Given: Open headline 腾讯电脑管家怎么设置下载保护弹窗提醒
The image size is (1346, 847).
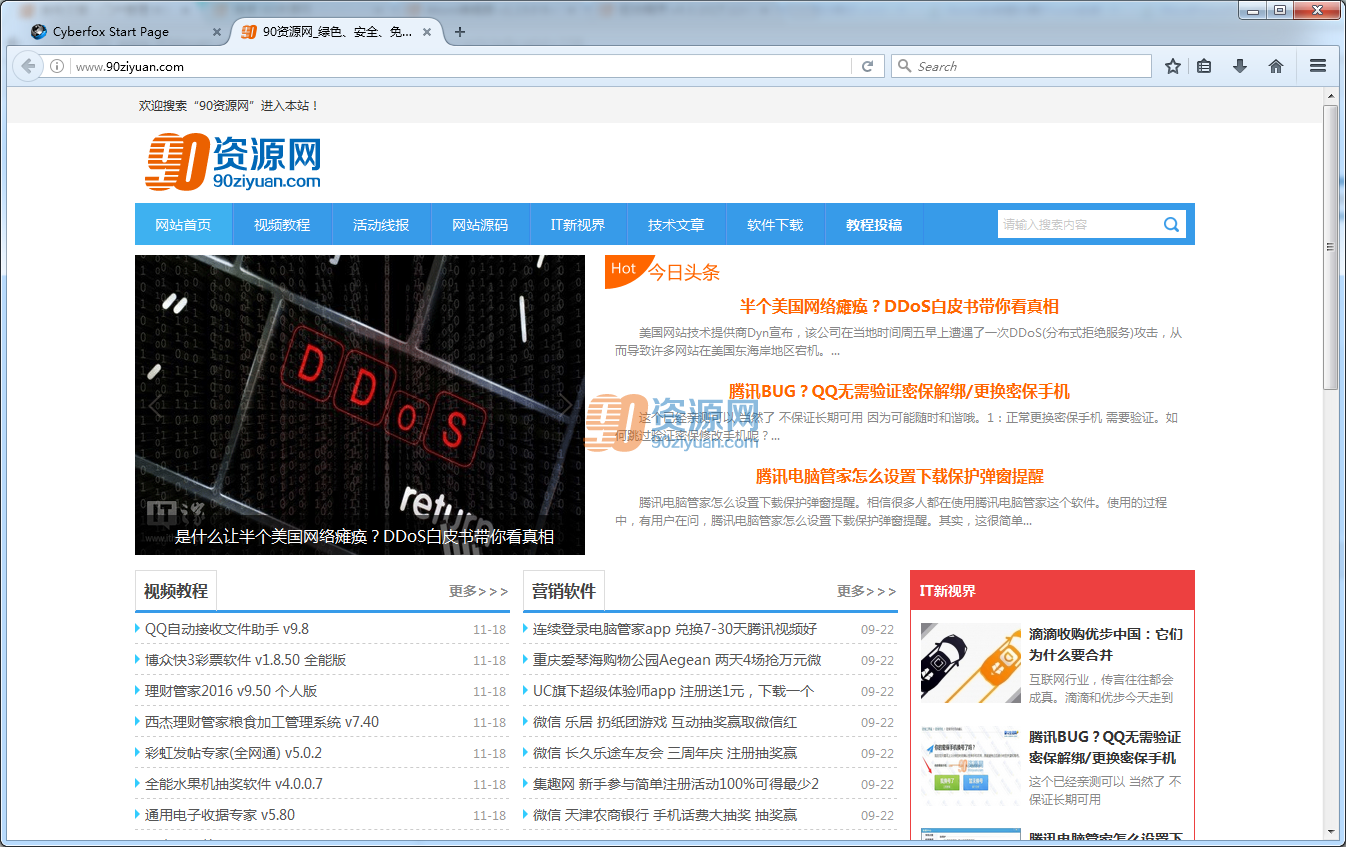Looking at the screenshot, I should (899, 476).
